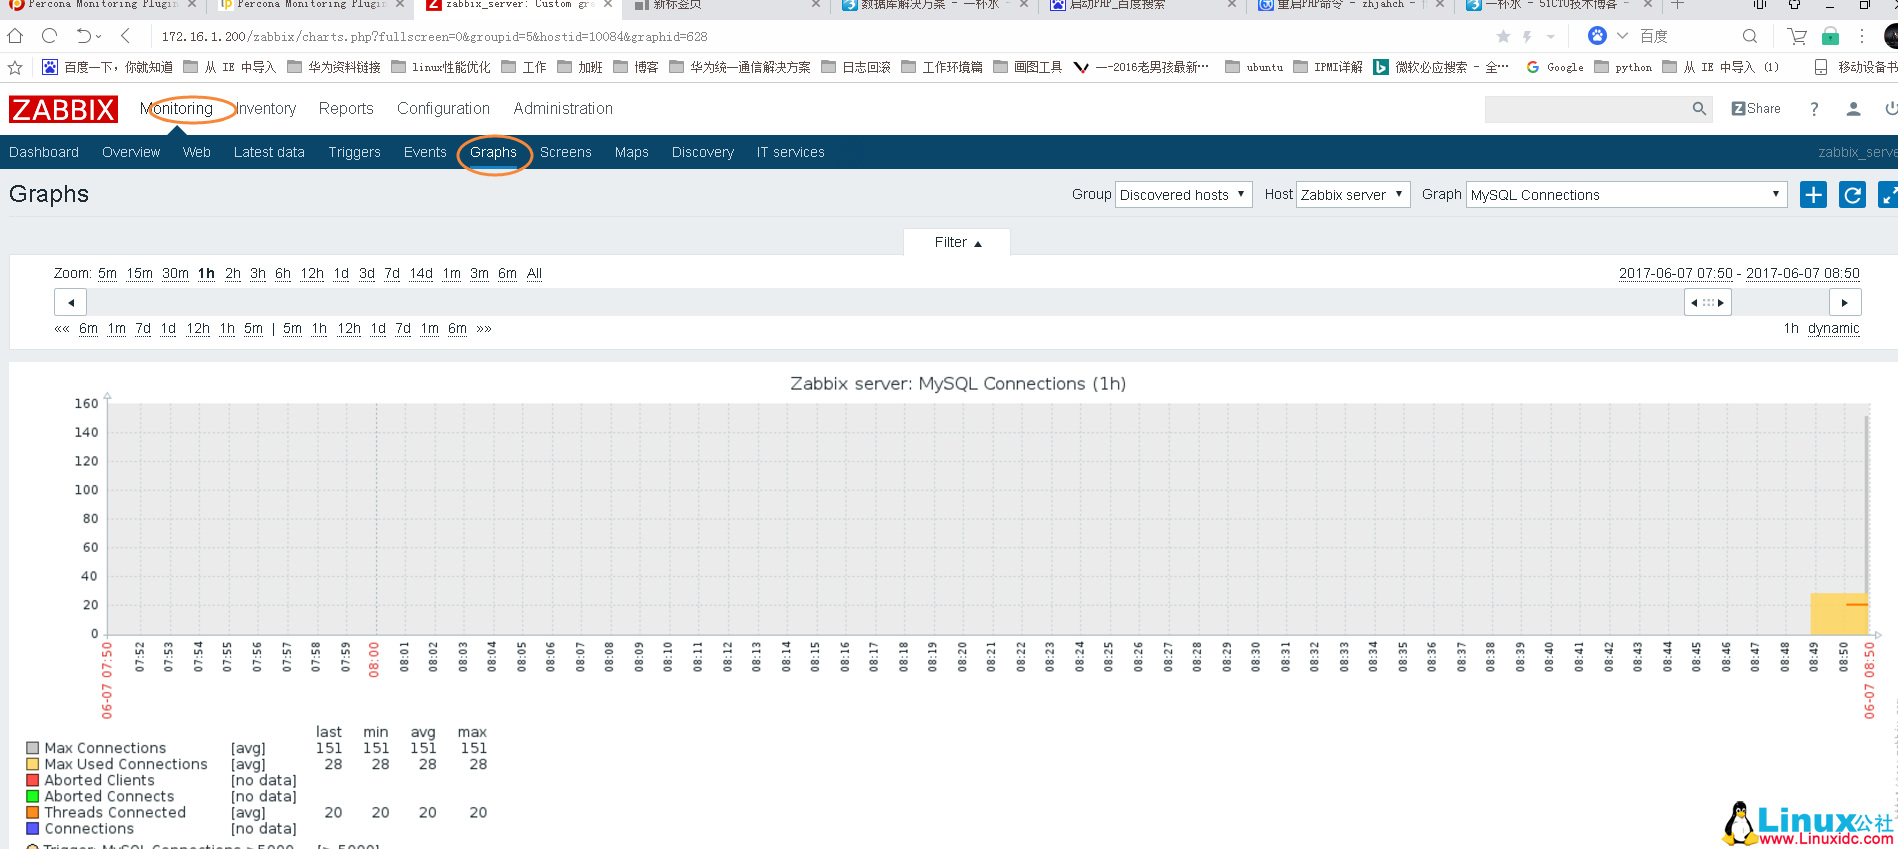The height and width of the screenshot is (849, 1898).
Task: Go back in browser history
Action: pos(125,36)
